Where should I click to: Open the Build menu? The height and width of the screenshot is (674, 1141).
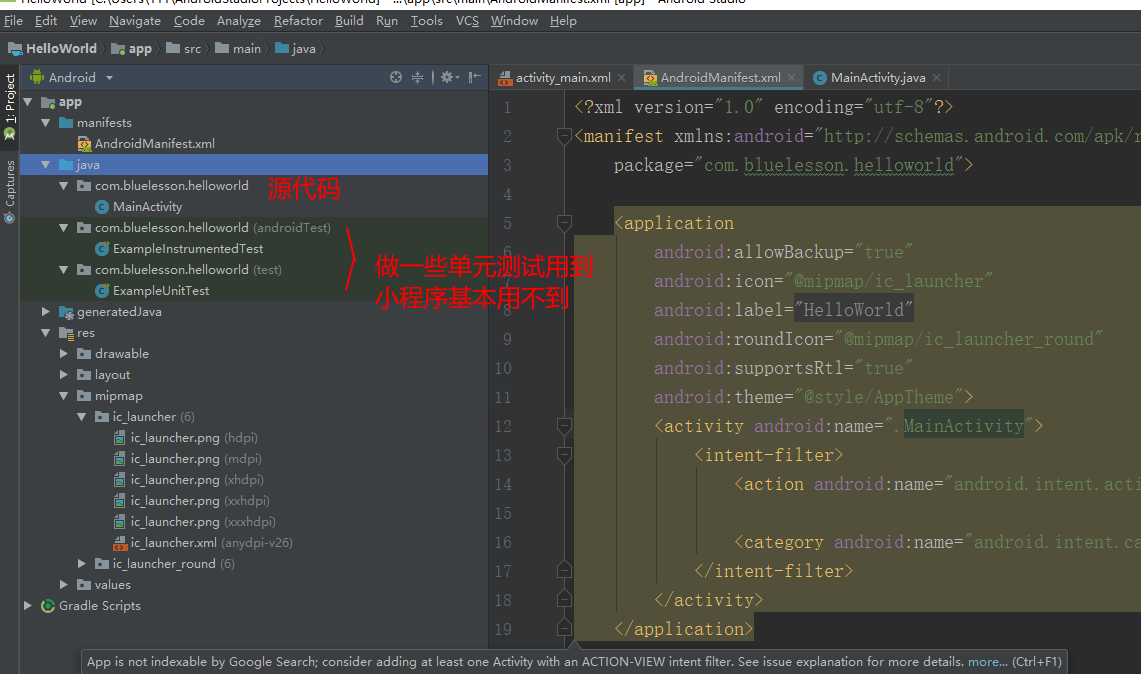[349, 21]
